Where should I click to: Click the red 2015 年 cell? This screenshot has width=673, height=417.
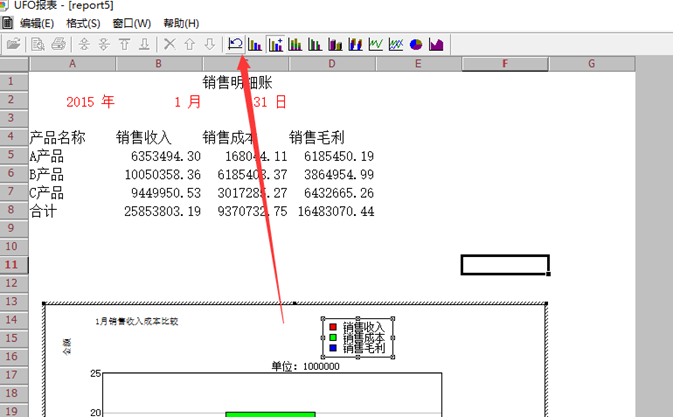[90, 102]
